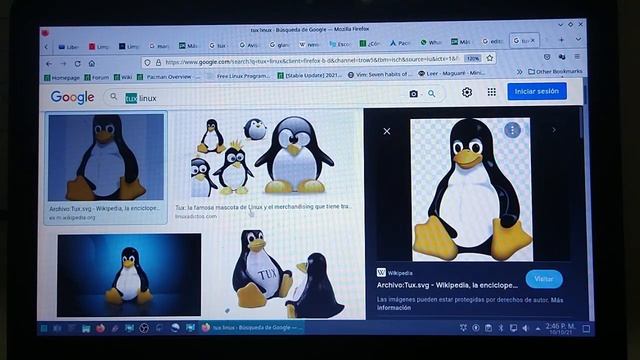Open a new tab with plus button

[561, 40]
